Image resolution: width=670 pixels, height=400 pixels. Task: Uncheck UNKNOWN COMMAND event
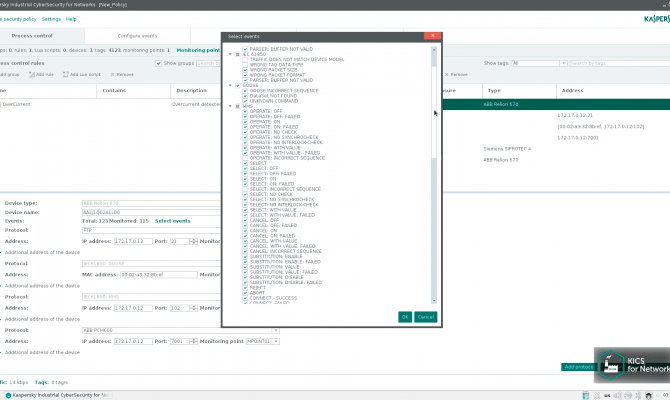(245, 101)
